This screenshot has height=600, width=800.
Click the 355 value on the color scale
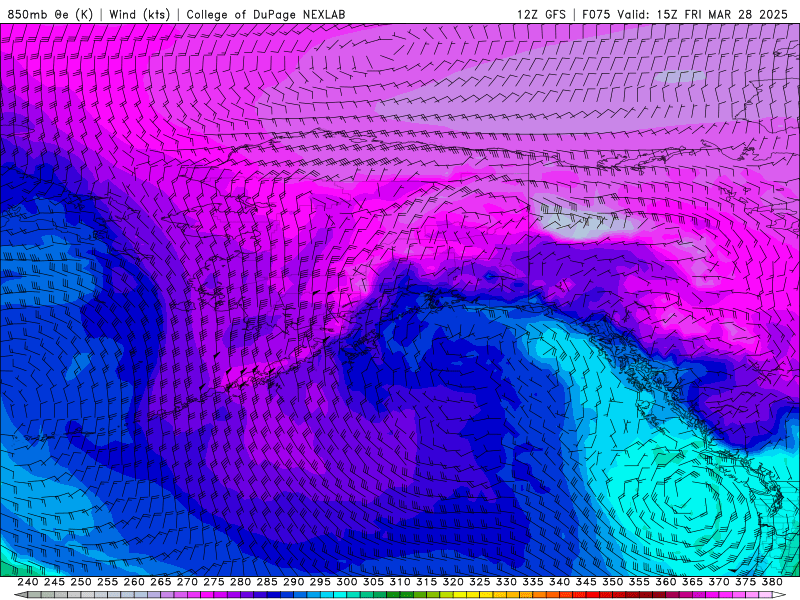coord(639,582)
